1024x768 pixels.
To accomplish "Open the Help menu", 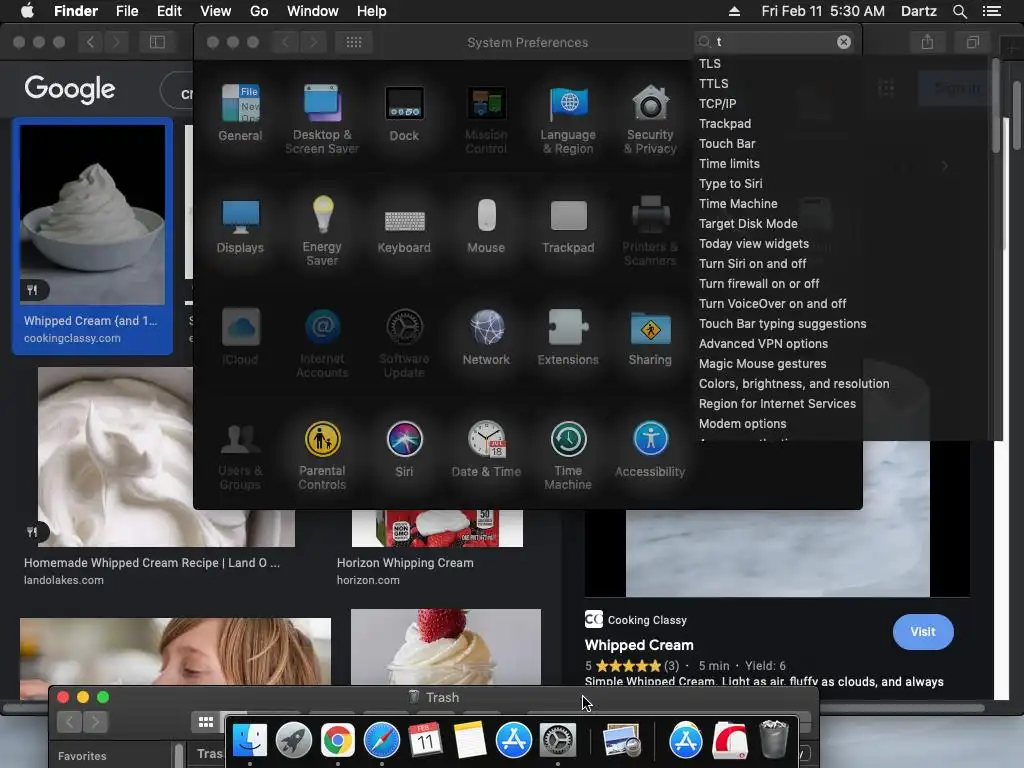I will point(372,11).
